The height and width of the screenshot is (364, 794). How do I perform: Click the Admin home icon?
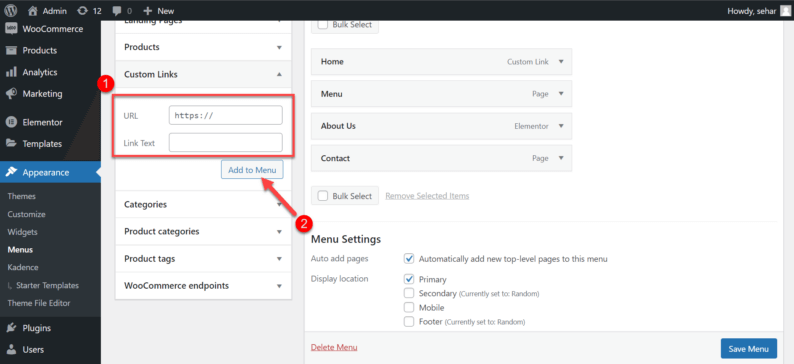[32, 11]
